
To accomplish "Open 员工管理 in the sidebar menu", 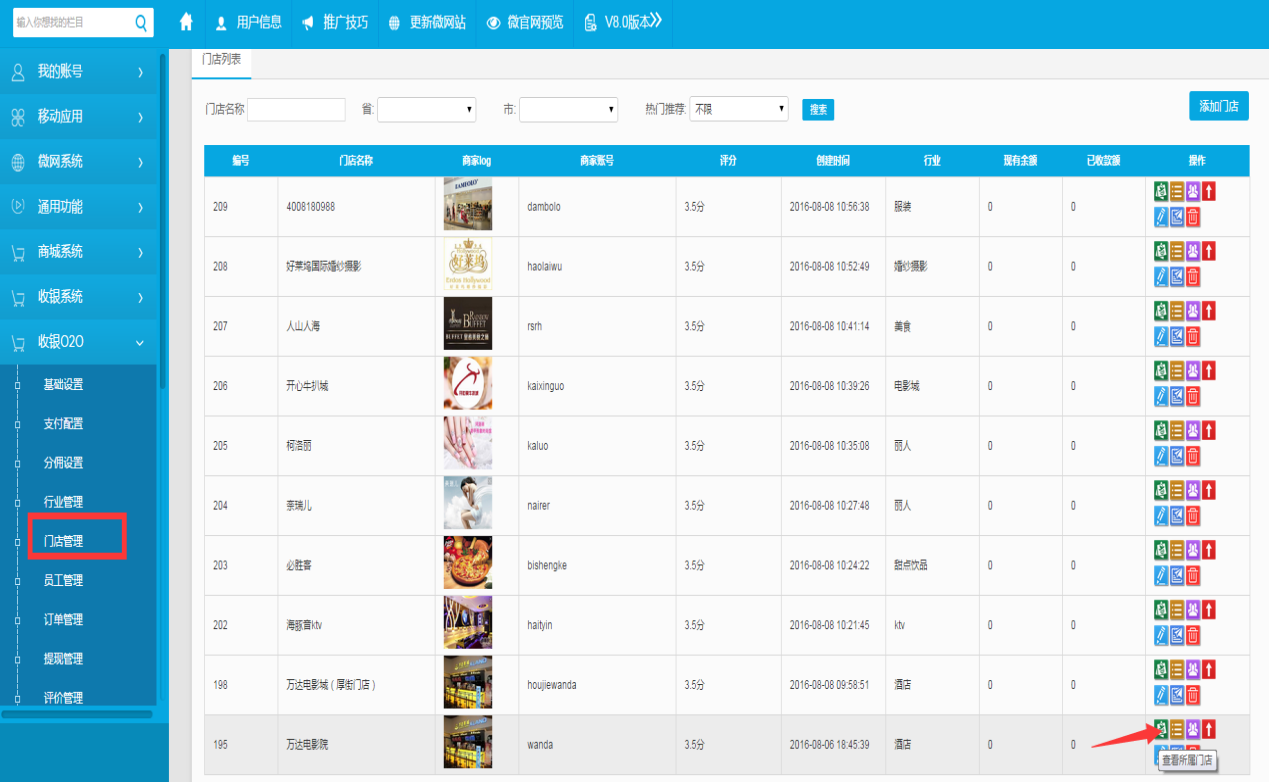I will 63,580.
